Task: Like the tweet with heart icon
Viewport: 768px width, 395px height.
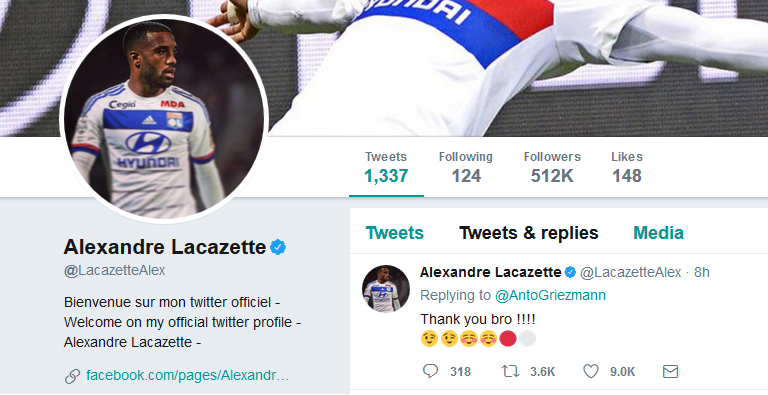Action: tap(591, 371)
